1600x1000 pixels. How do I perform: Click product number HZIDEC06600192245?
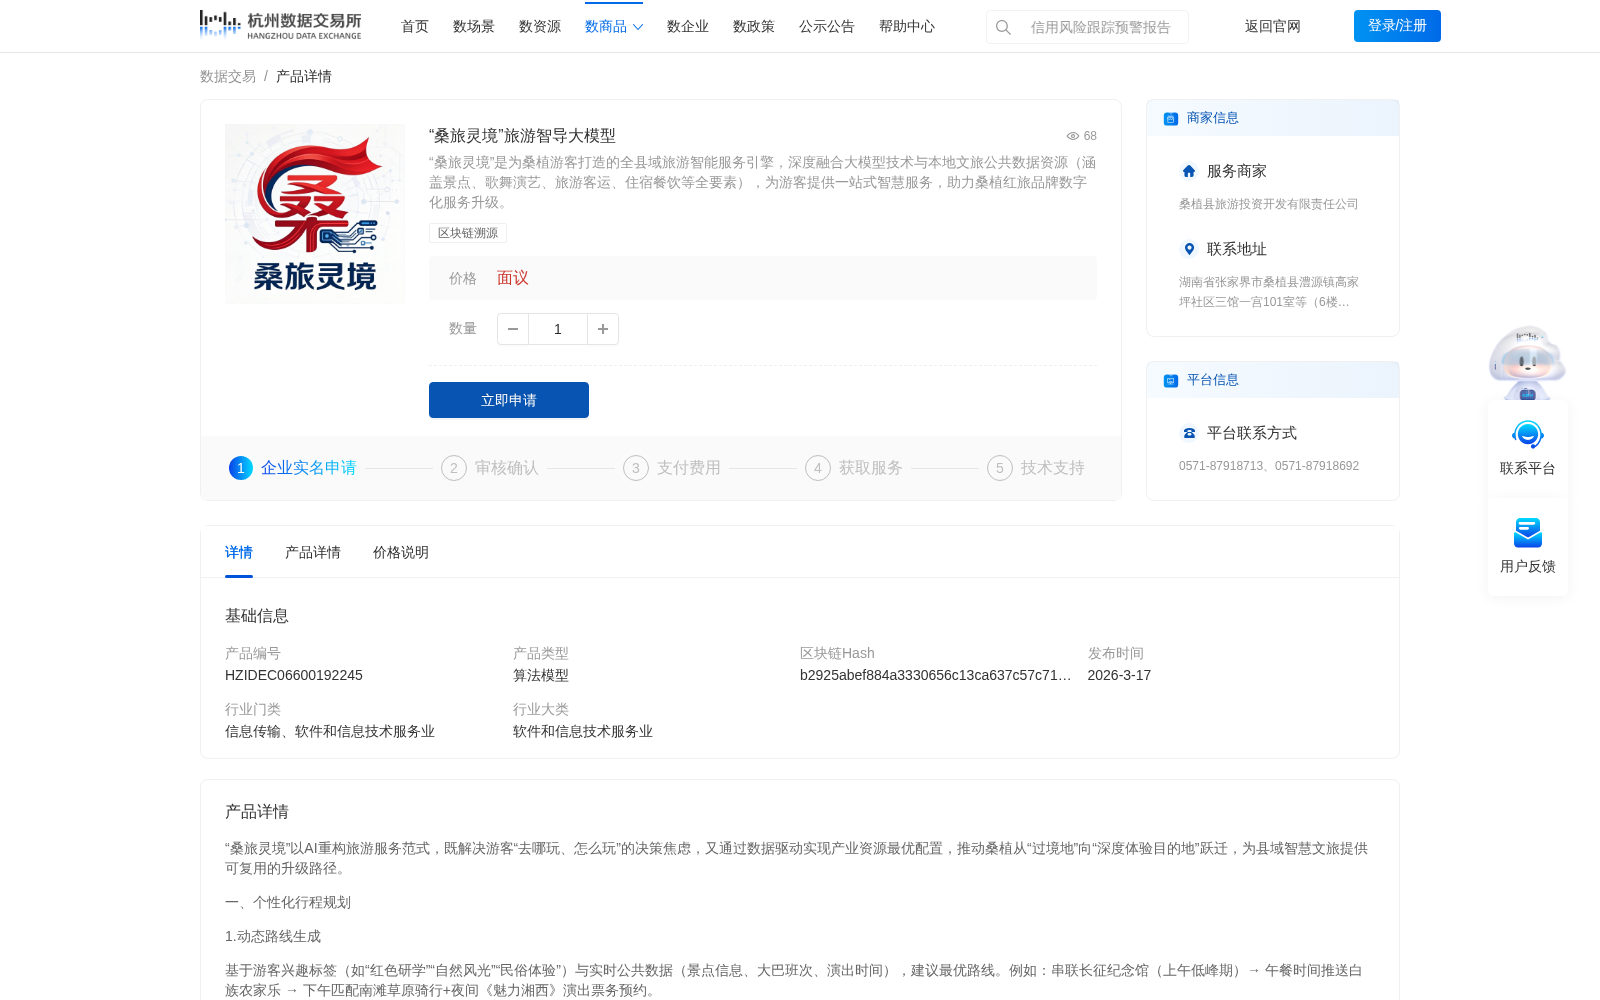[x=294, y=675]
